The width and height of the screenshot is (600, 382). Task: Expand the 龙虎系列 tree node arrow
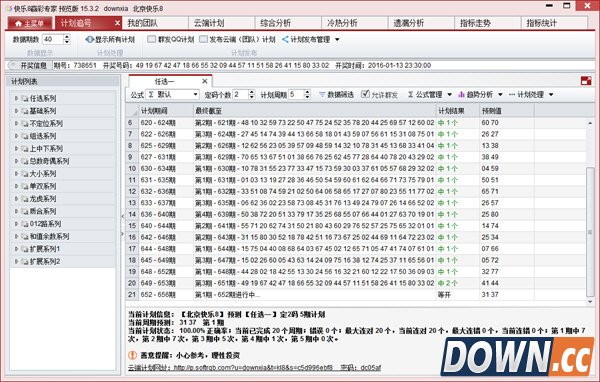pyautogui.click(x=16, y=199)
